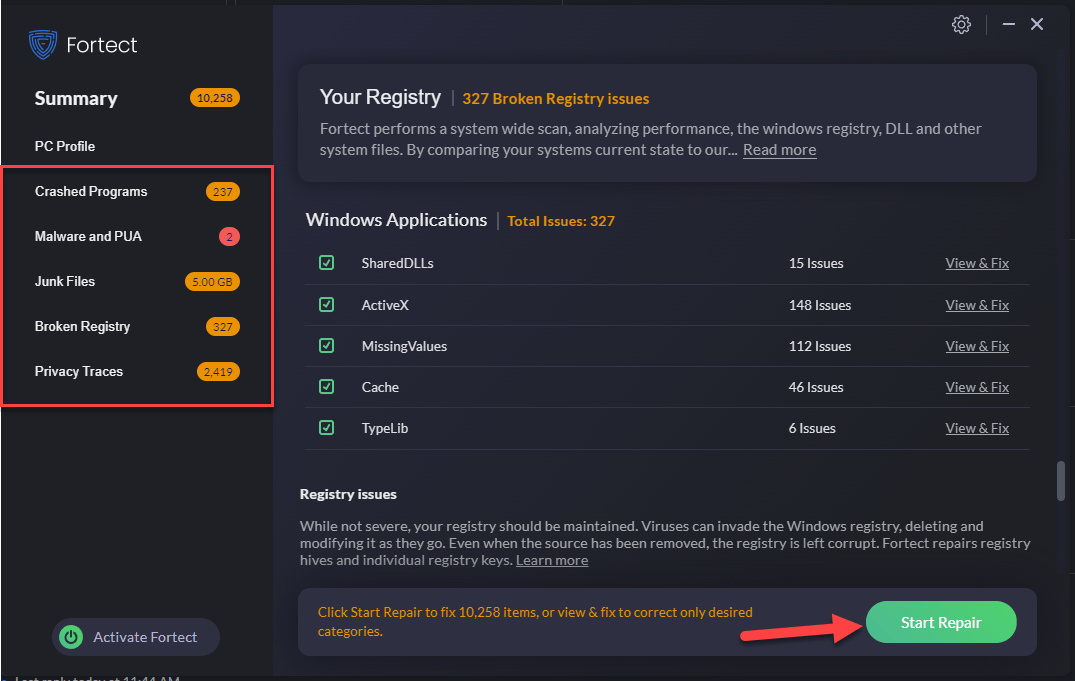Uncheck the SharedDLLs checkbox
This screenshot has width=1075, height=681.
[x=326, y=263]
